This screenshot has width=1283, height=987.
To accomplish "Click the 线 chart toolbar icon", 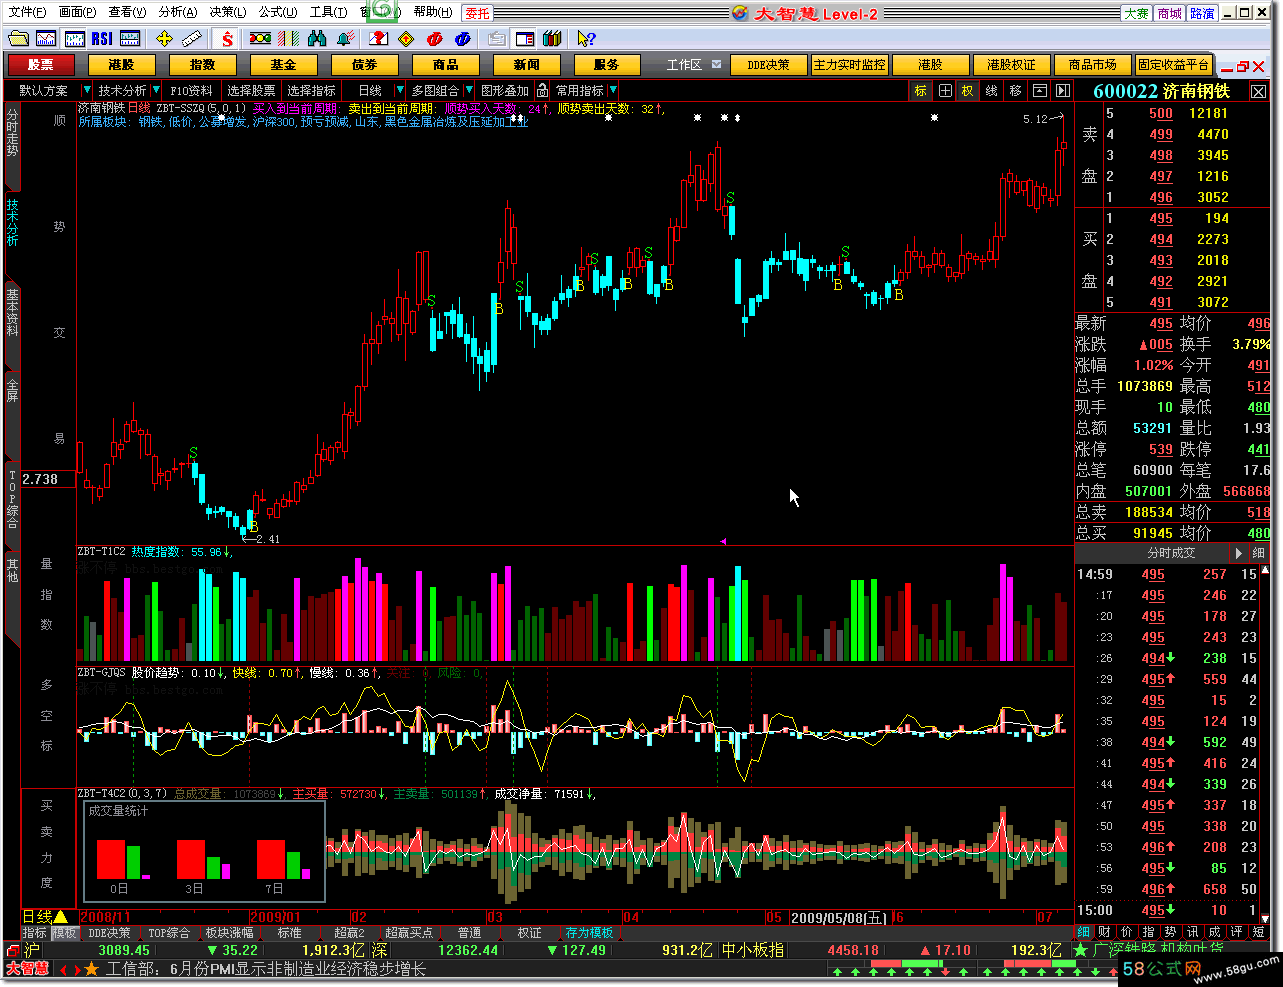I will point(991,90).
